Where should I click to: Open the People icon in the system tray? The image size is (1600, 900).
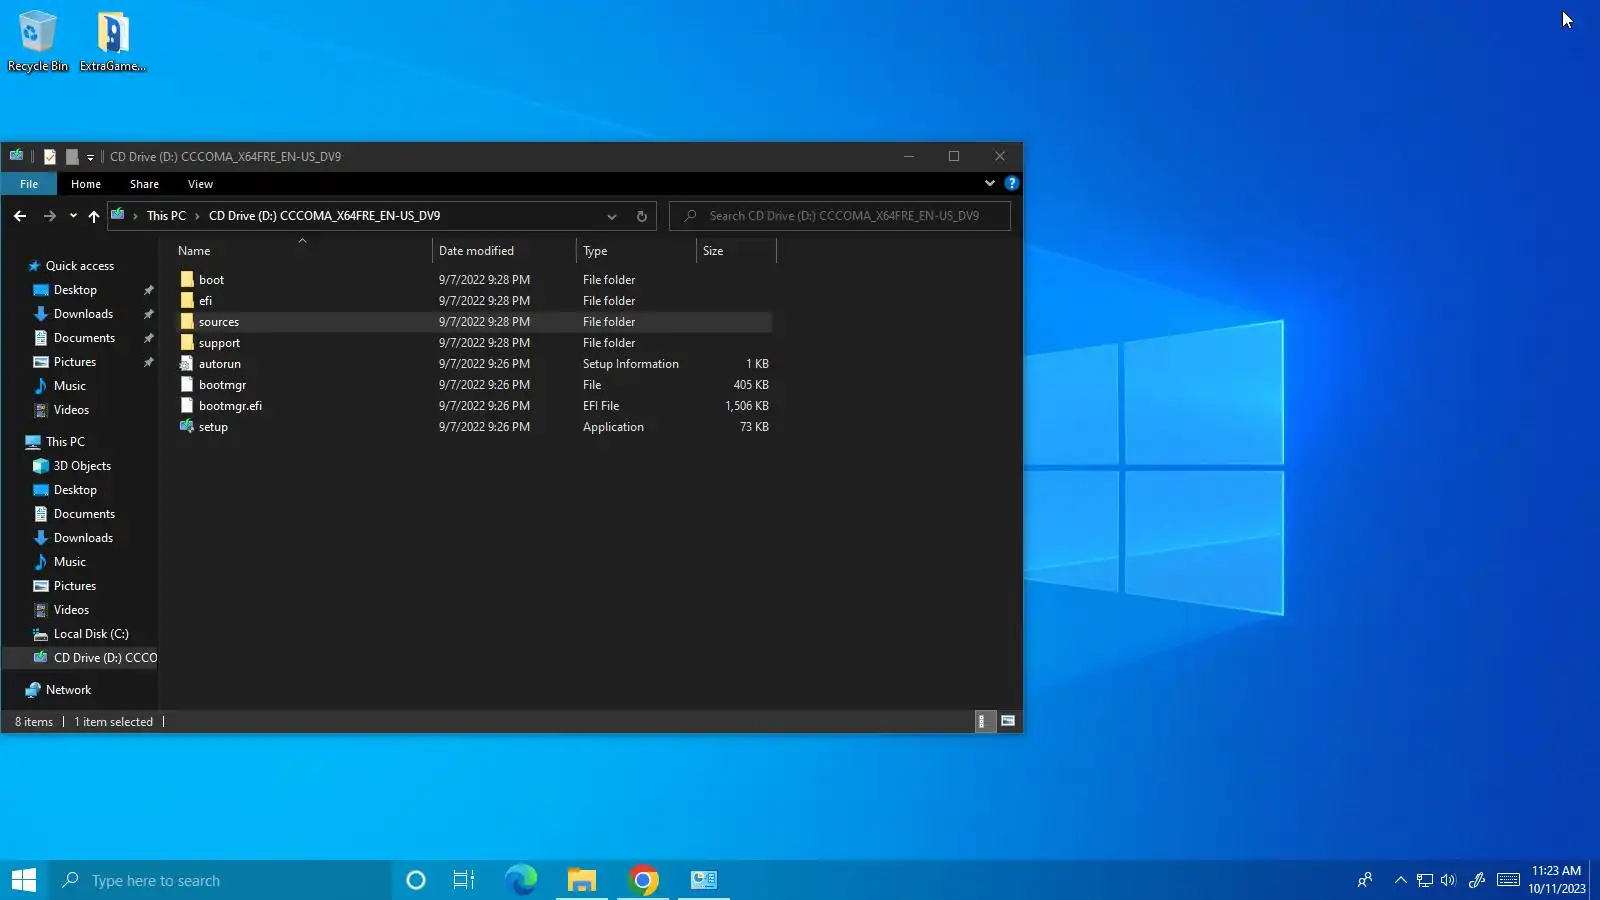point(1365,880)
